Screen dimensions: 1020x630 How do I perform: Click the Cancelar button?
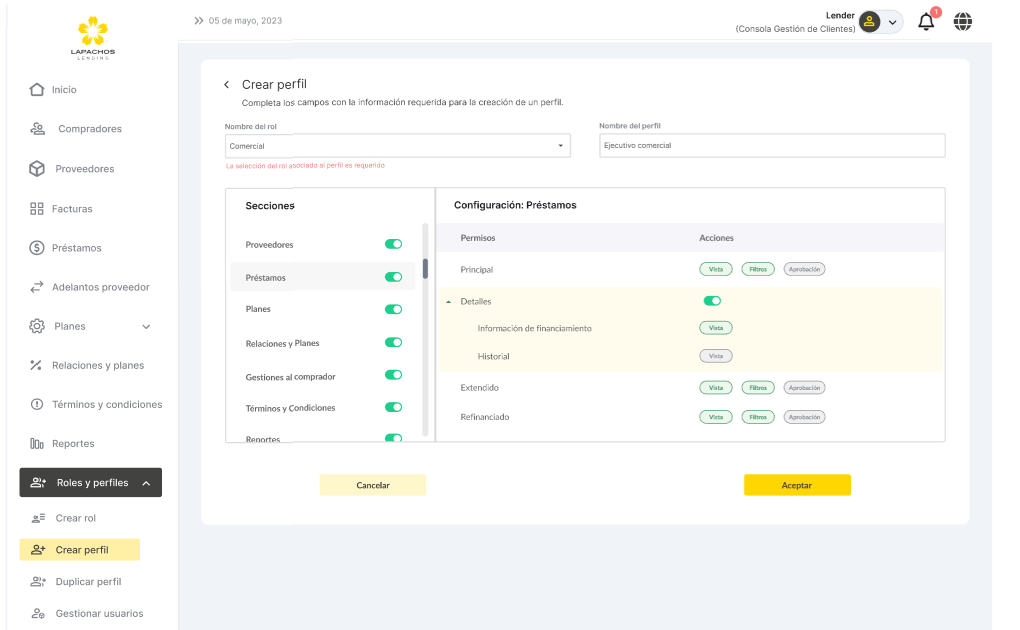pos(373,485)
